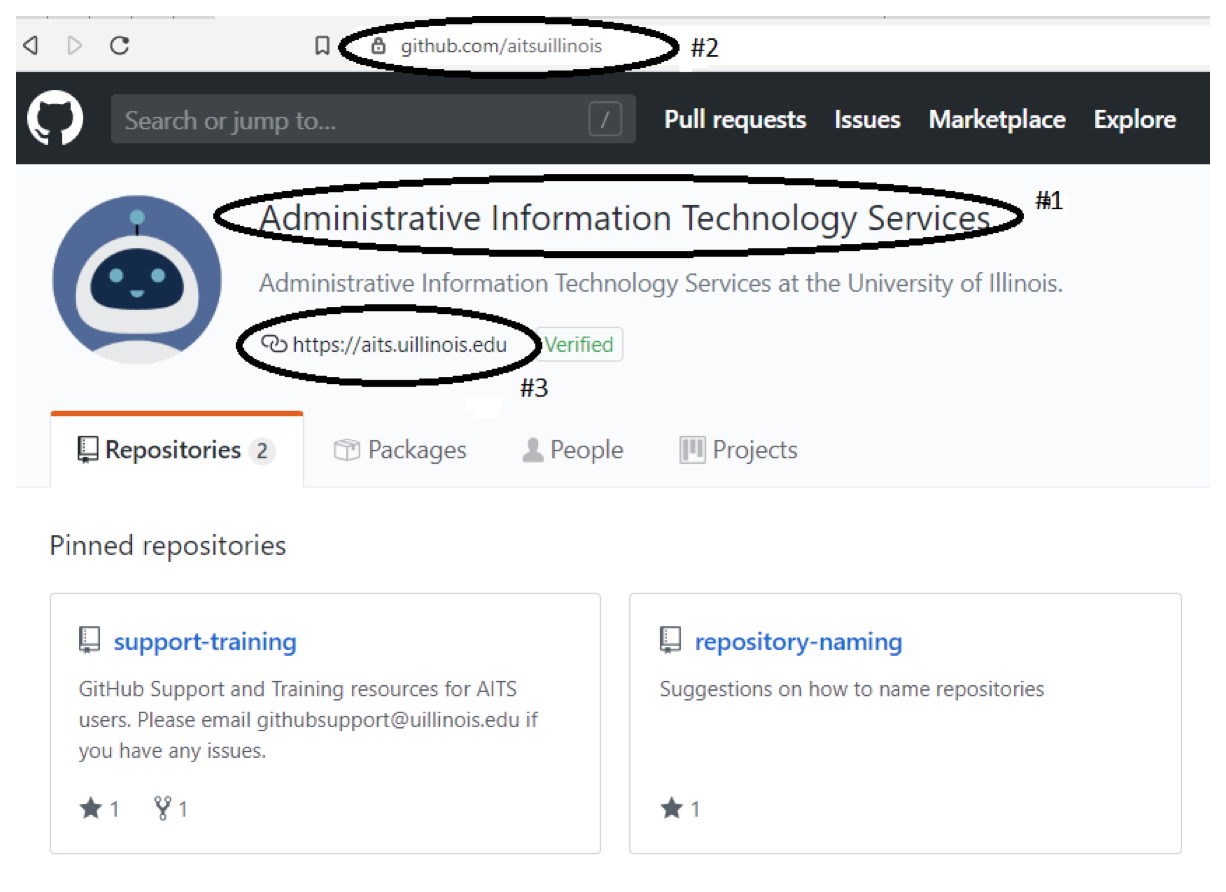Open the repository-naming repository link

coord(798,641)
